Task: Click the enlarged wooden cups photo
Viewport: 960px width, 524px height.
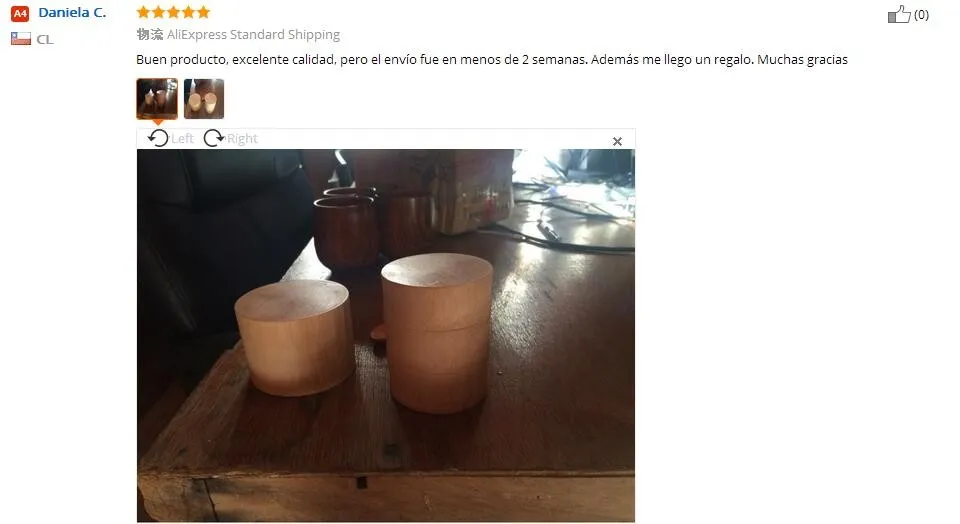Action: pyautogui.click(x=386, y=335)
